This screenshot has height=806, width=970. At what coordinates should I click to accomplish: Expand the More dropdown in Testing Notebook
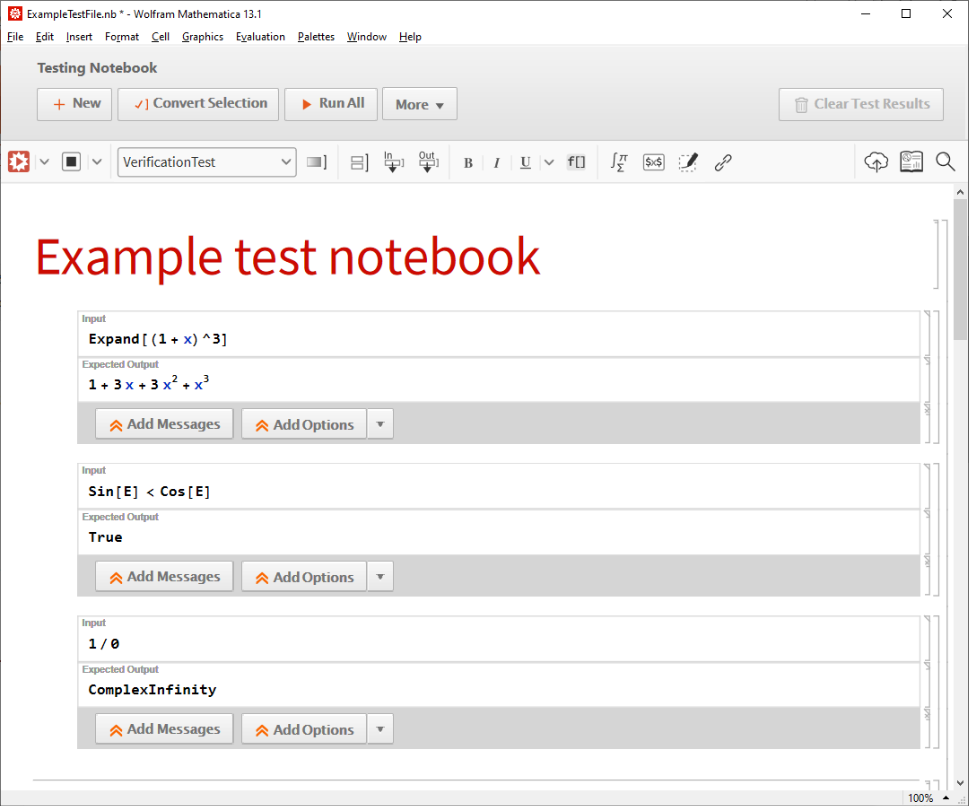[x=419, y=104]
